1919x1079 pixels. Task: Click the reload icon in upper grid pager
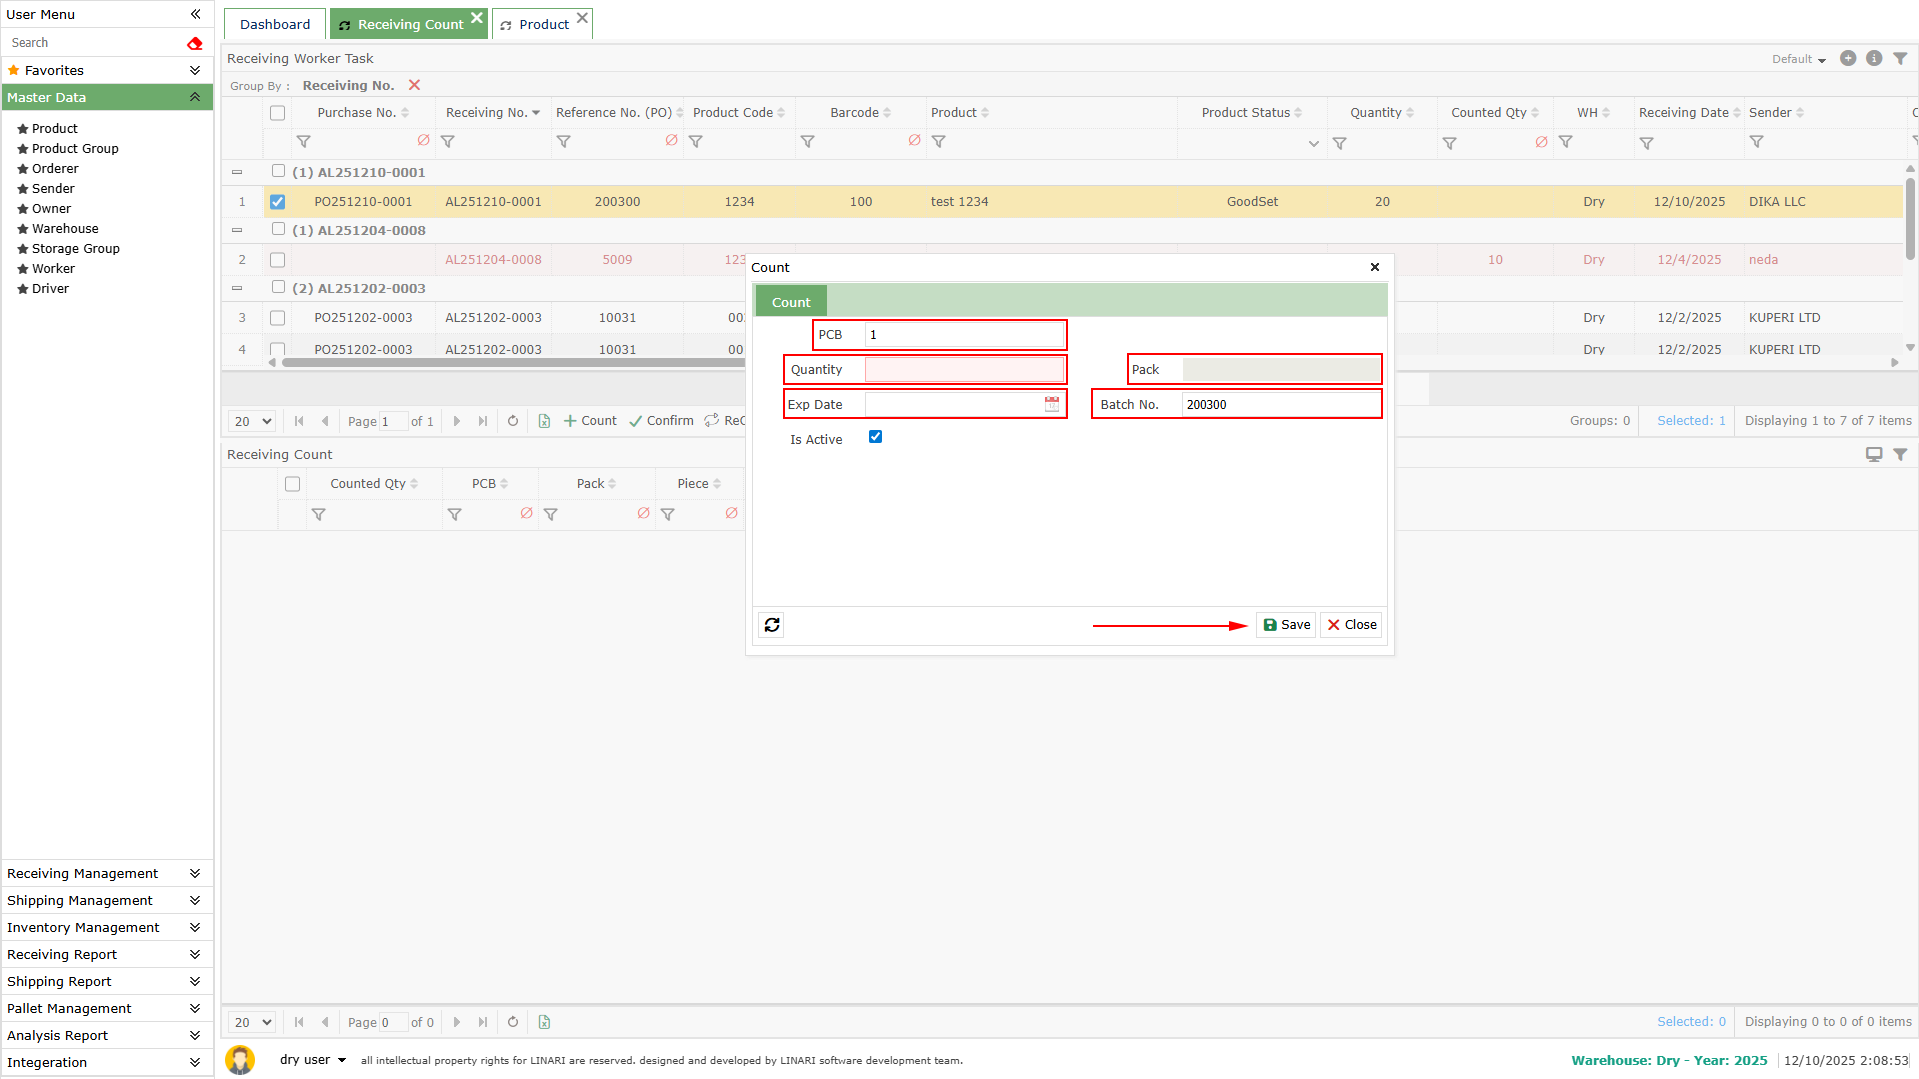coord(513,421)
